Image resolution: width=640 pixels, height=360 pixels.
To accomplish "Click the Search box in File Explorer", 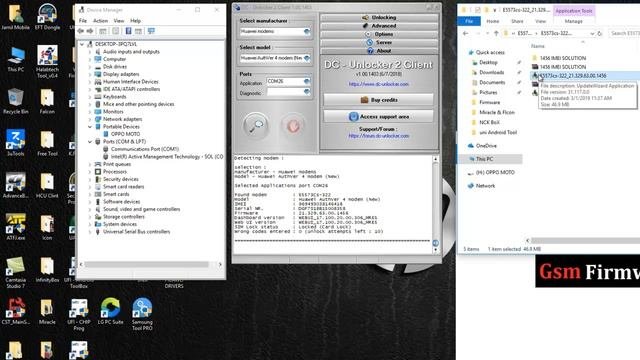I will click(624, 33).
